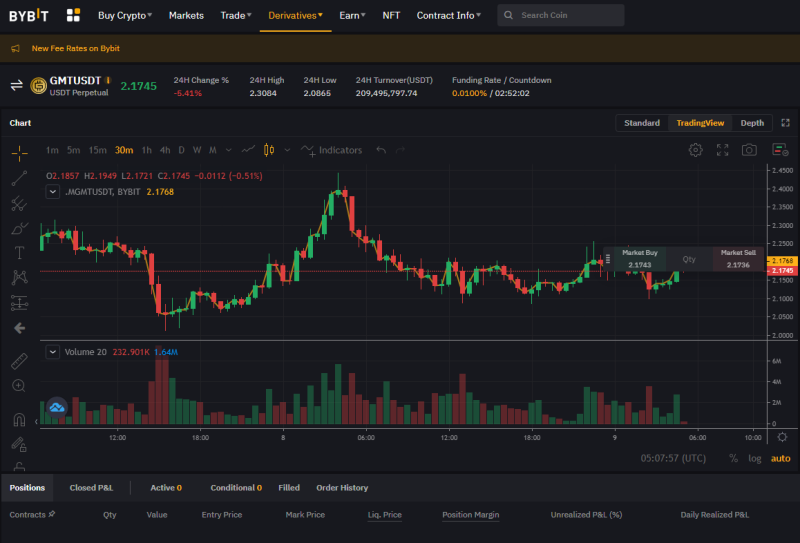The width and height of the screenshot is (800, 543).
Task: Select the brush drawing tool
Action: (19, 228)
